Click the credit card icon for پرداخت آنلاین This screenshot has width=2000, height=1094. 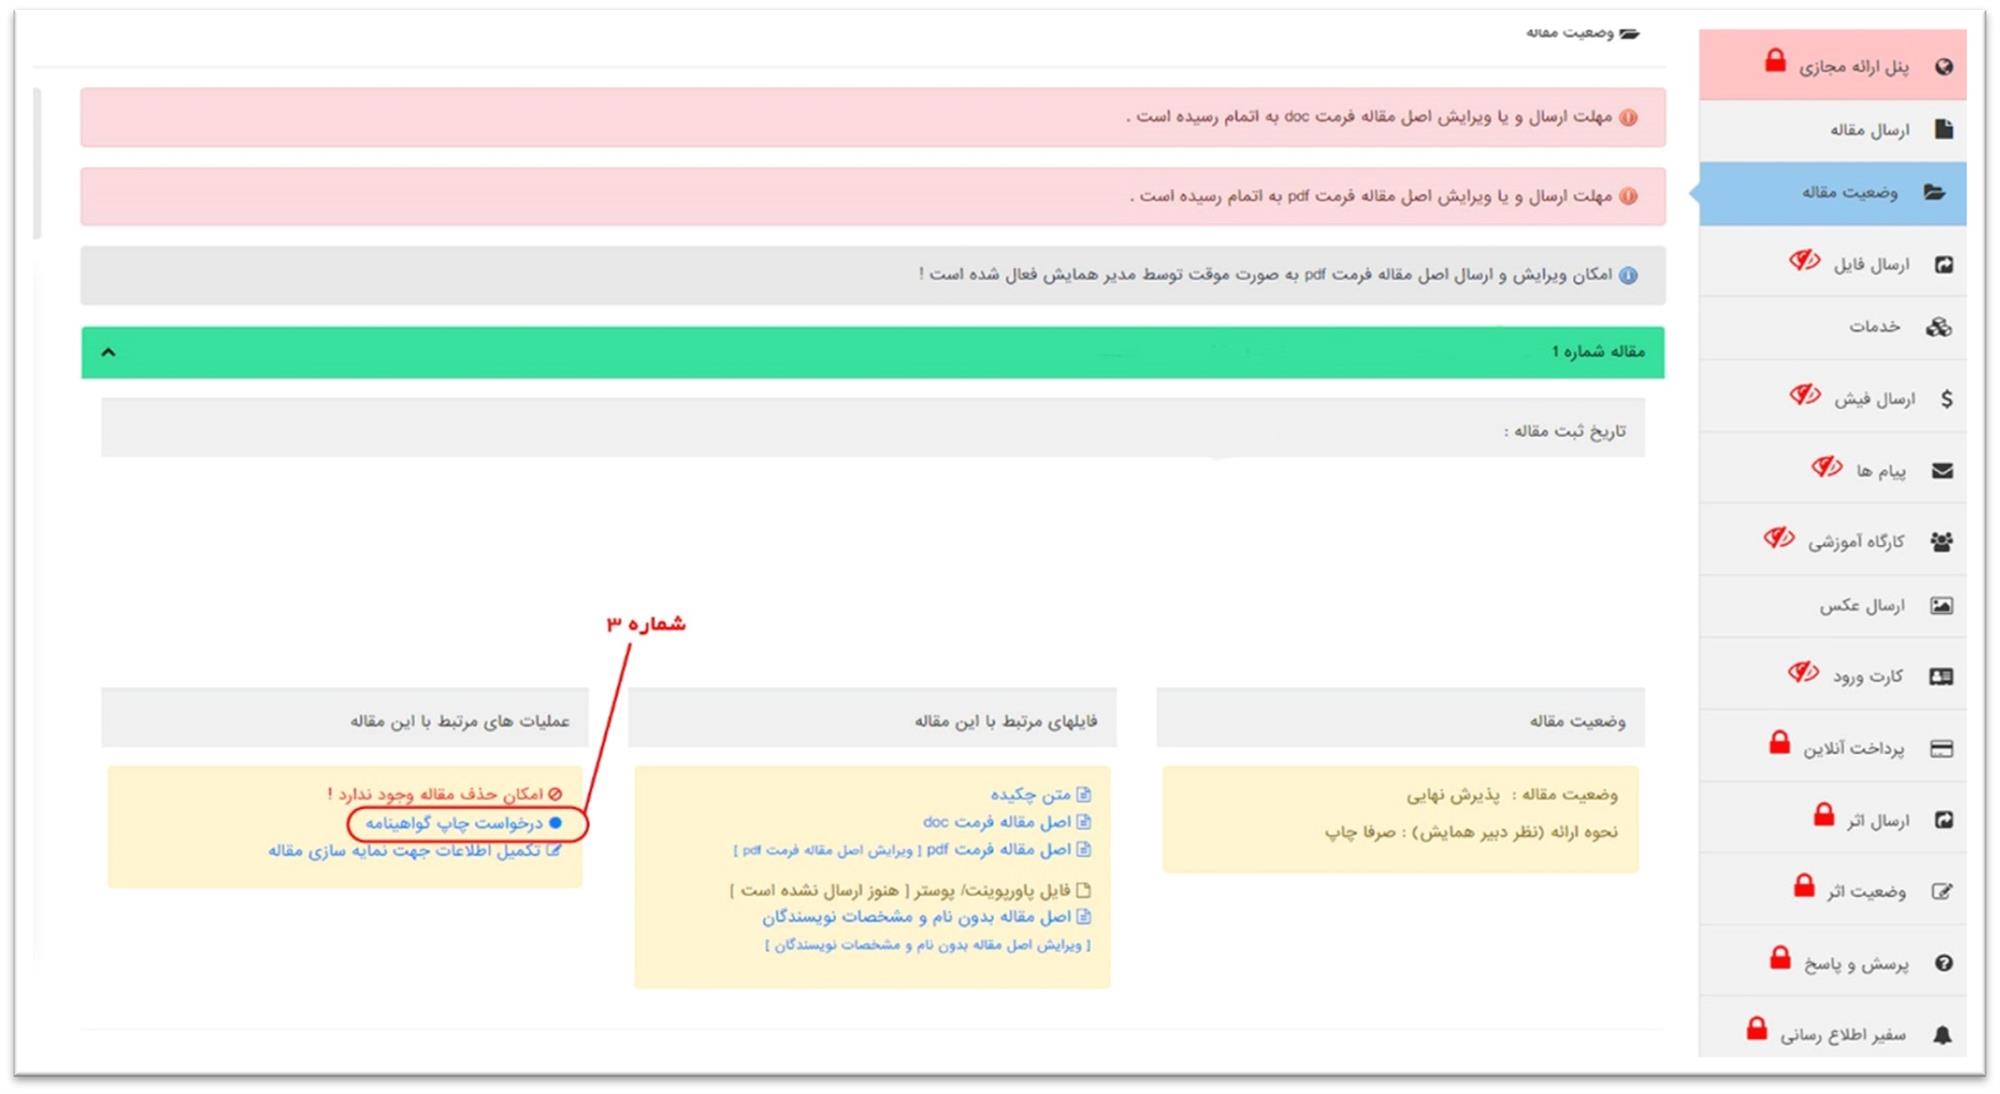point(1941,749)
